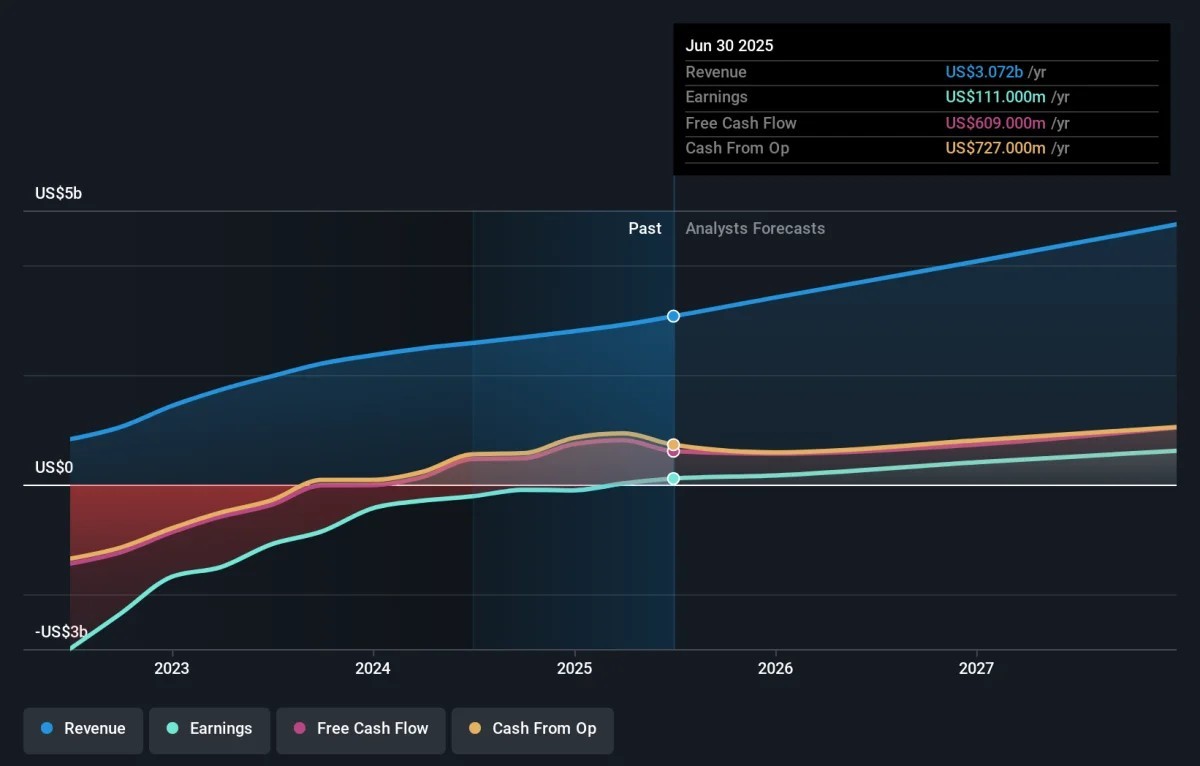Toggle the Revenue legend button
Viewport: 1200px width, 766px height.
click(x=84, y=730)
